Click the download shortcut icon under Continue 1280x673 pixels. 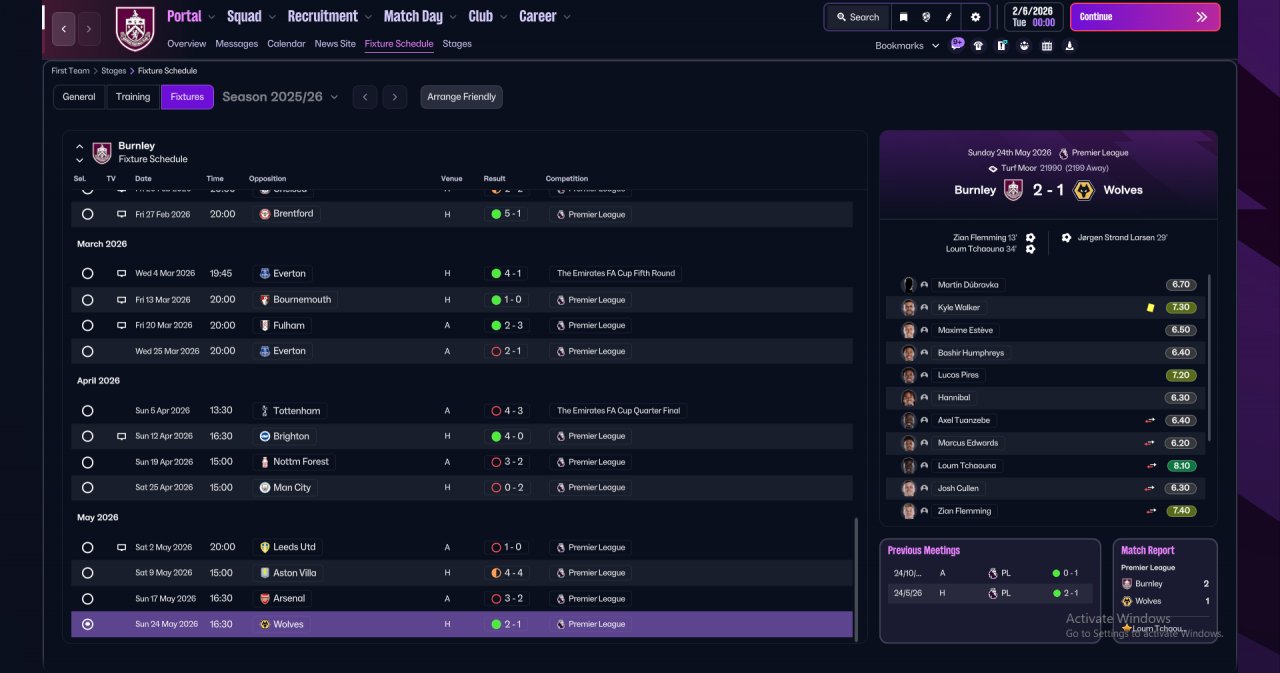point(1070,45)
